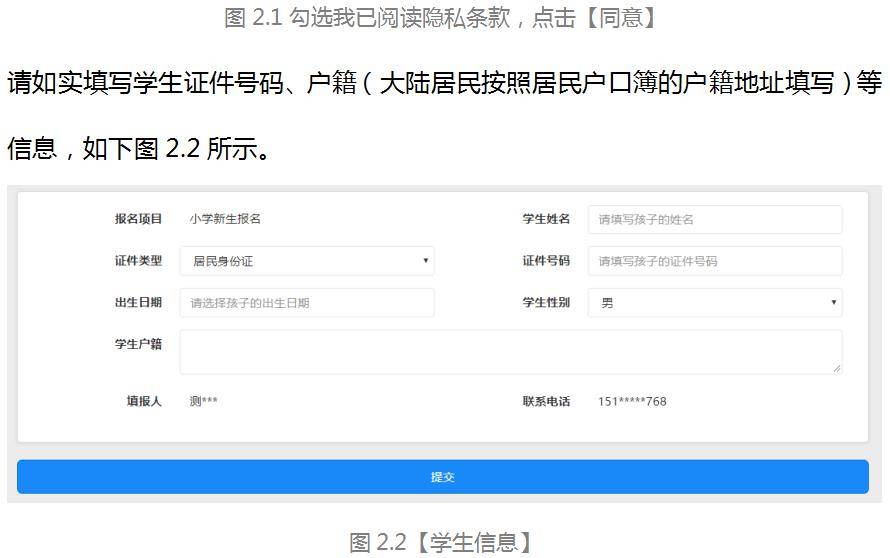Click the 证件类型 dropdown arrow
890x558 pixels.
[x=425, y=261]
